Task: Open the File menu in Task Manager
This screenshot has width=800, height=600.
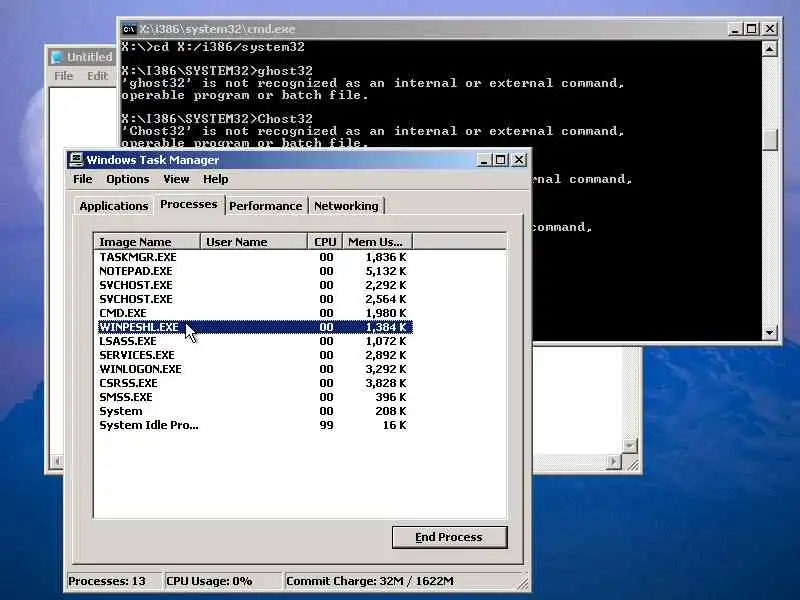Action: [83, 179]
